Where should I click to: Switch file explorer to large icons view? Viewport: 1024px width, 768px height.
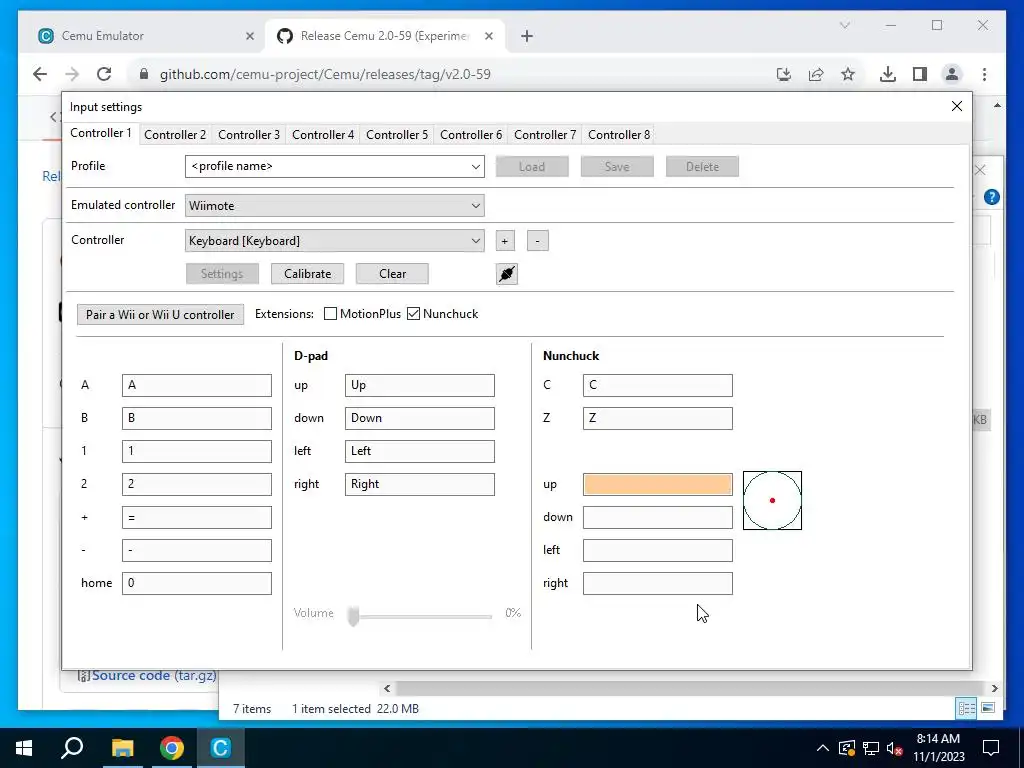pyautogui.click(x=988, y=708)
